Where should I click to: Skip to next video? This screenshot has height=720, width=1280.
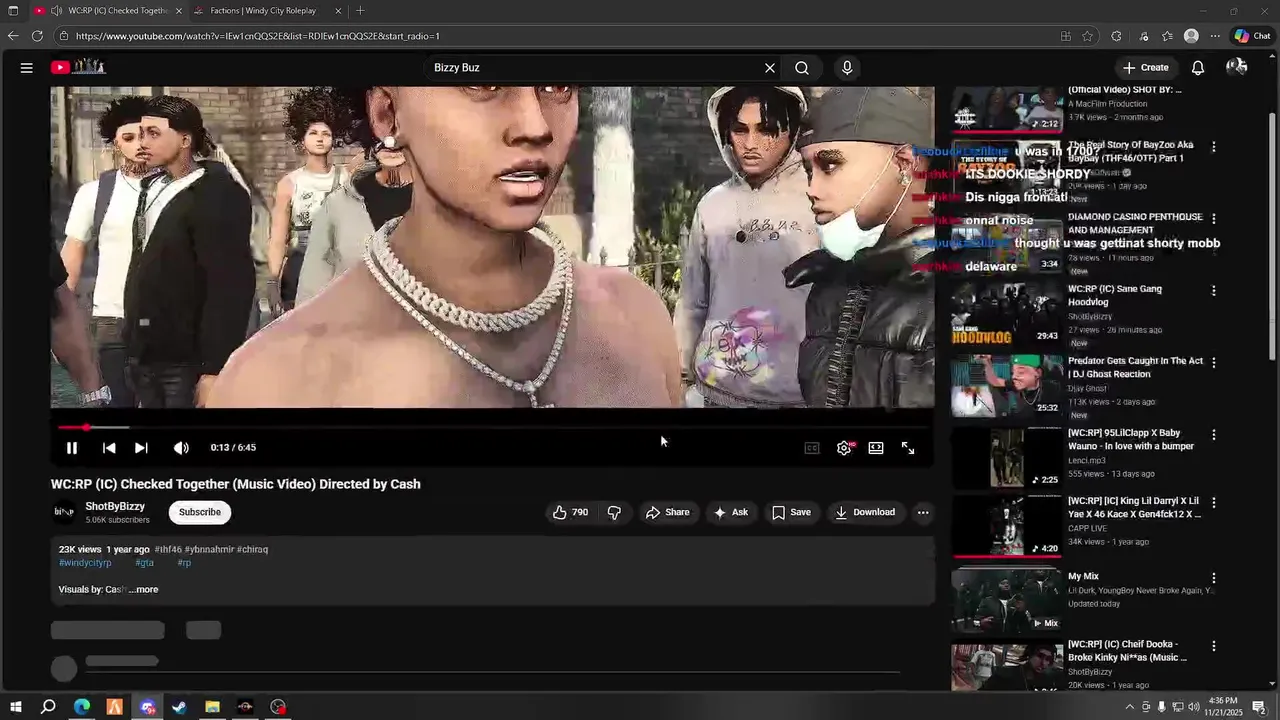pos(141,448)
